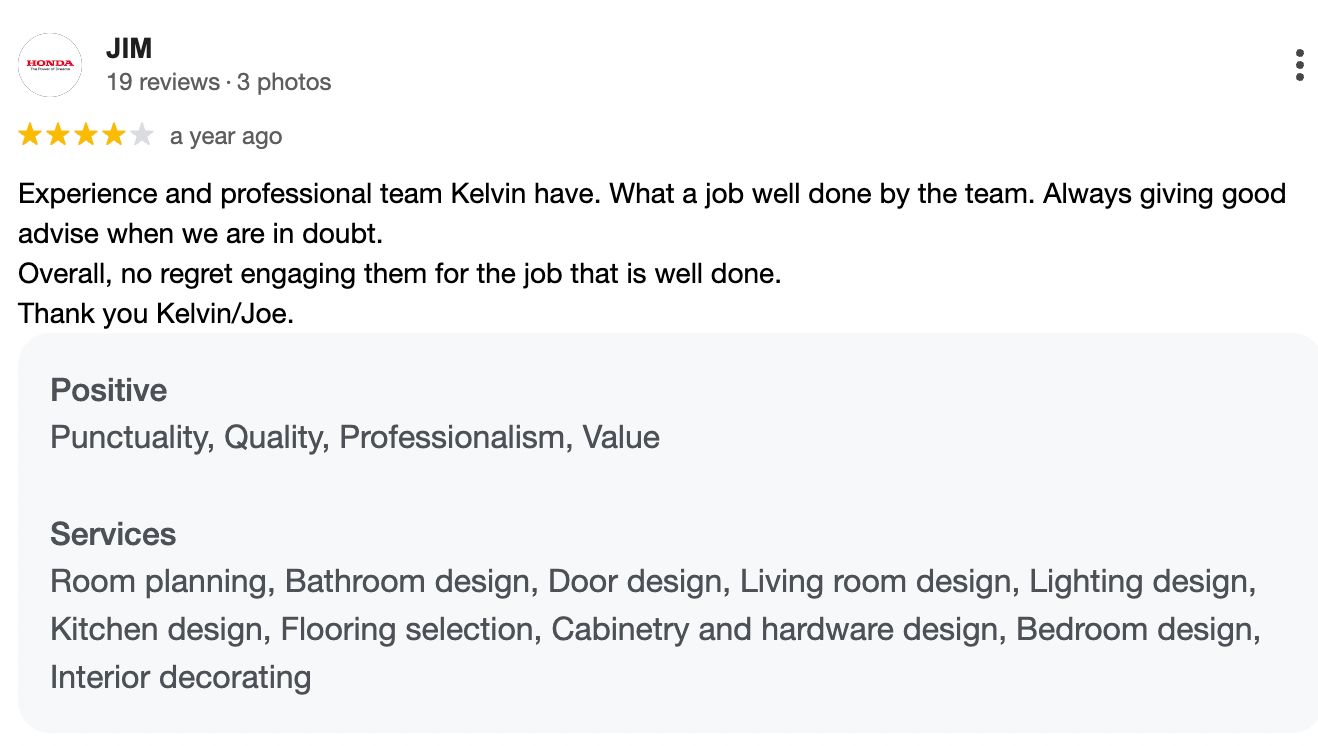The image size is (1318, 746).
Task: Click the "Positive" section heading
Action: pyautogui.click(x=109, y=390)
